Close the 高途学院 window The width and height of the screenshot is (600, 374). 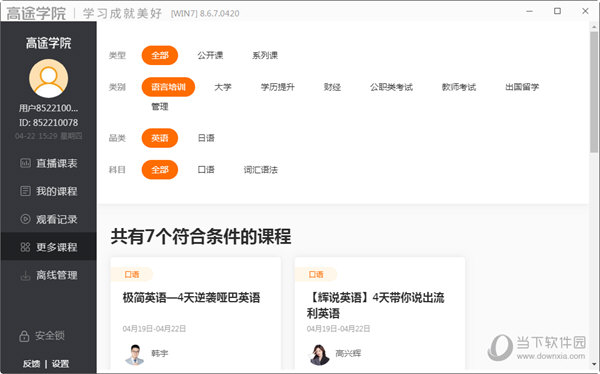[x=585, y=11]
